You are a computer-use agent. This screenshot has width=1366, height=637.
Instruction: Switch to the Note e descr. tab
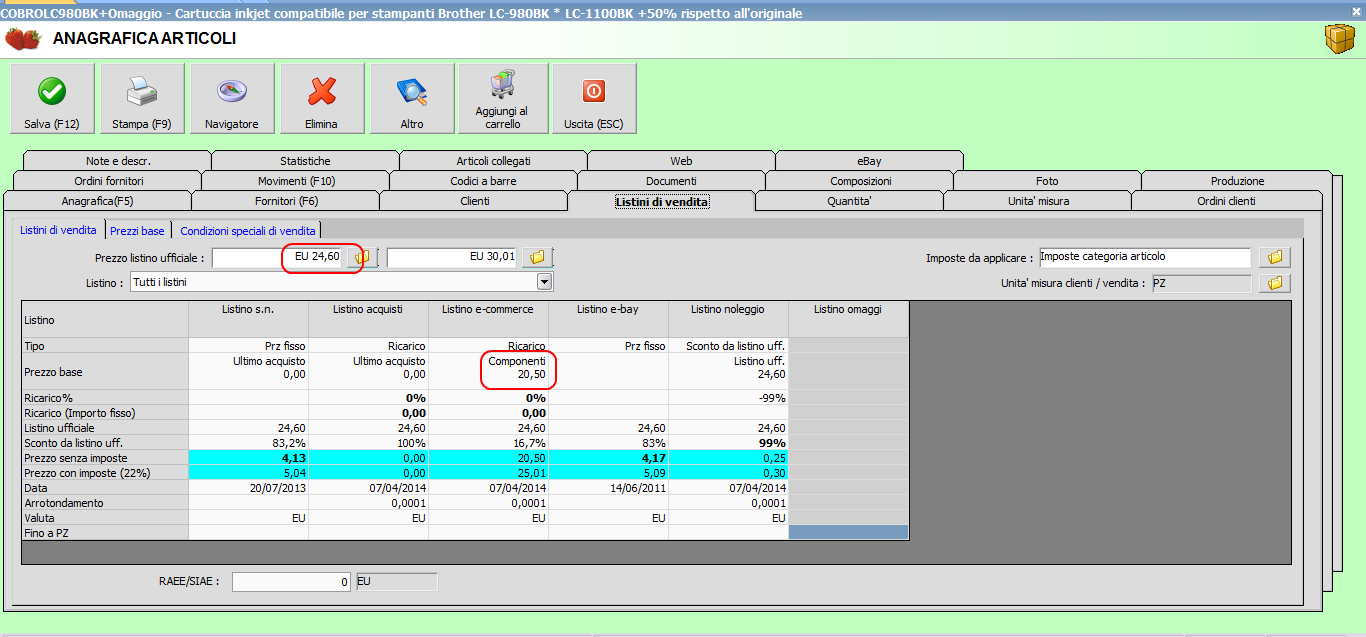pyautogui.click(x=118, y=160)
